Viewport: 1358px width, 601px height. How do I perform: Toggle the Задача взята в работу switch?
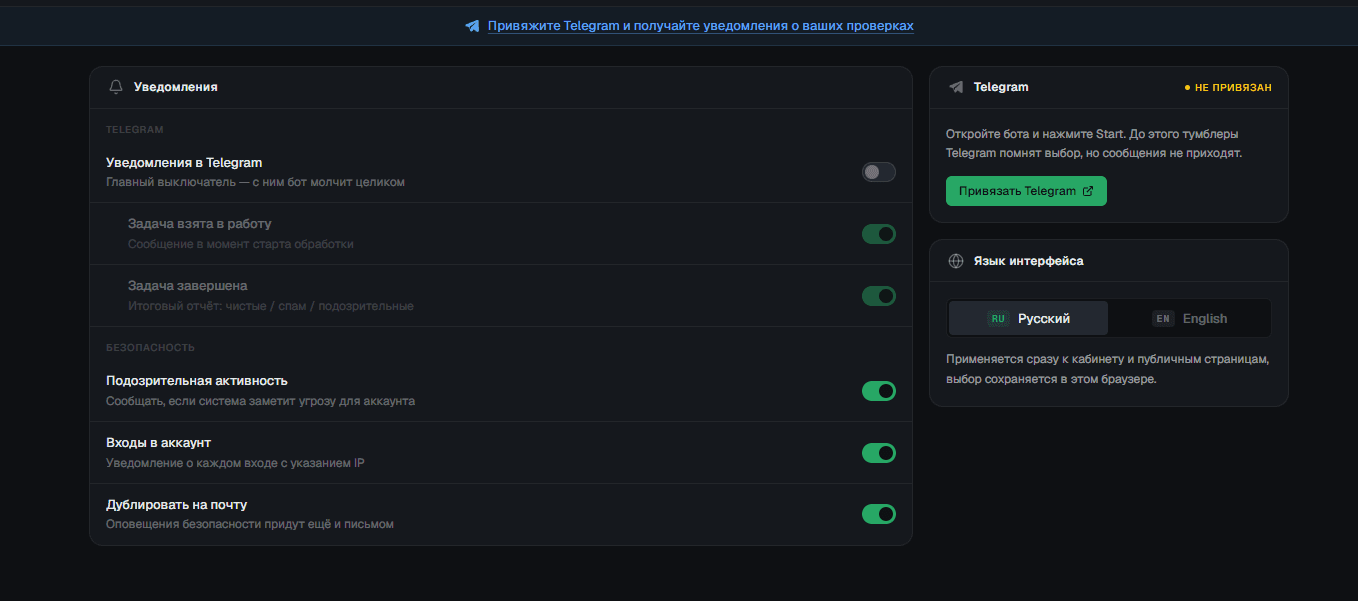pyautogui.click(x=879, y=234)
